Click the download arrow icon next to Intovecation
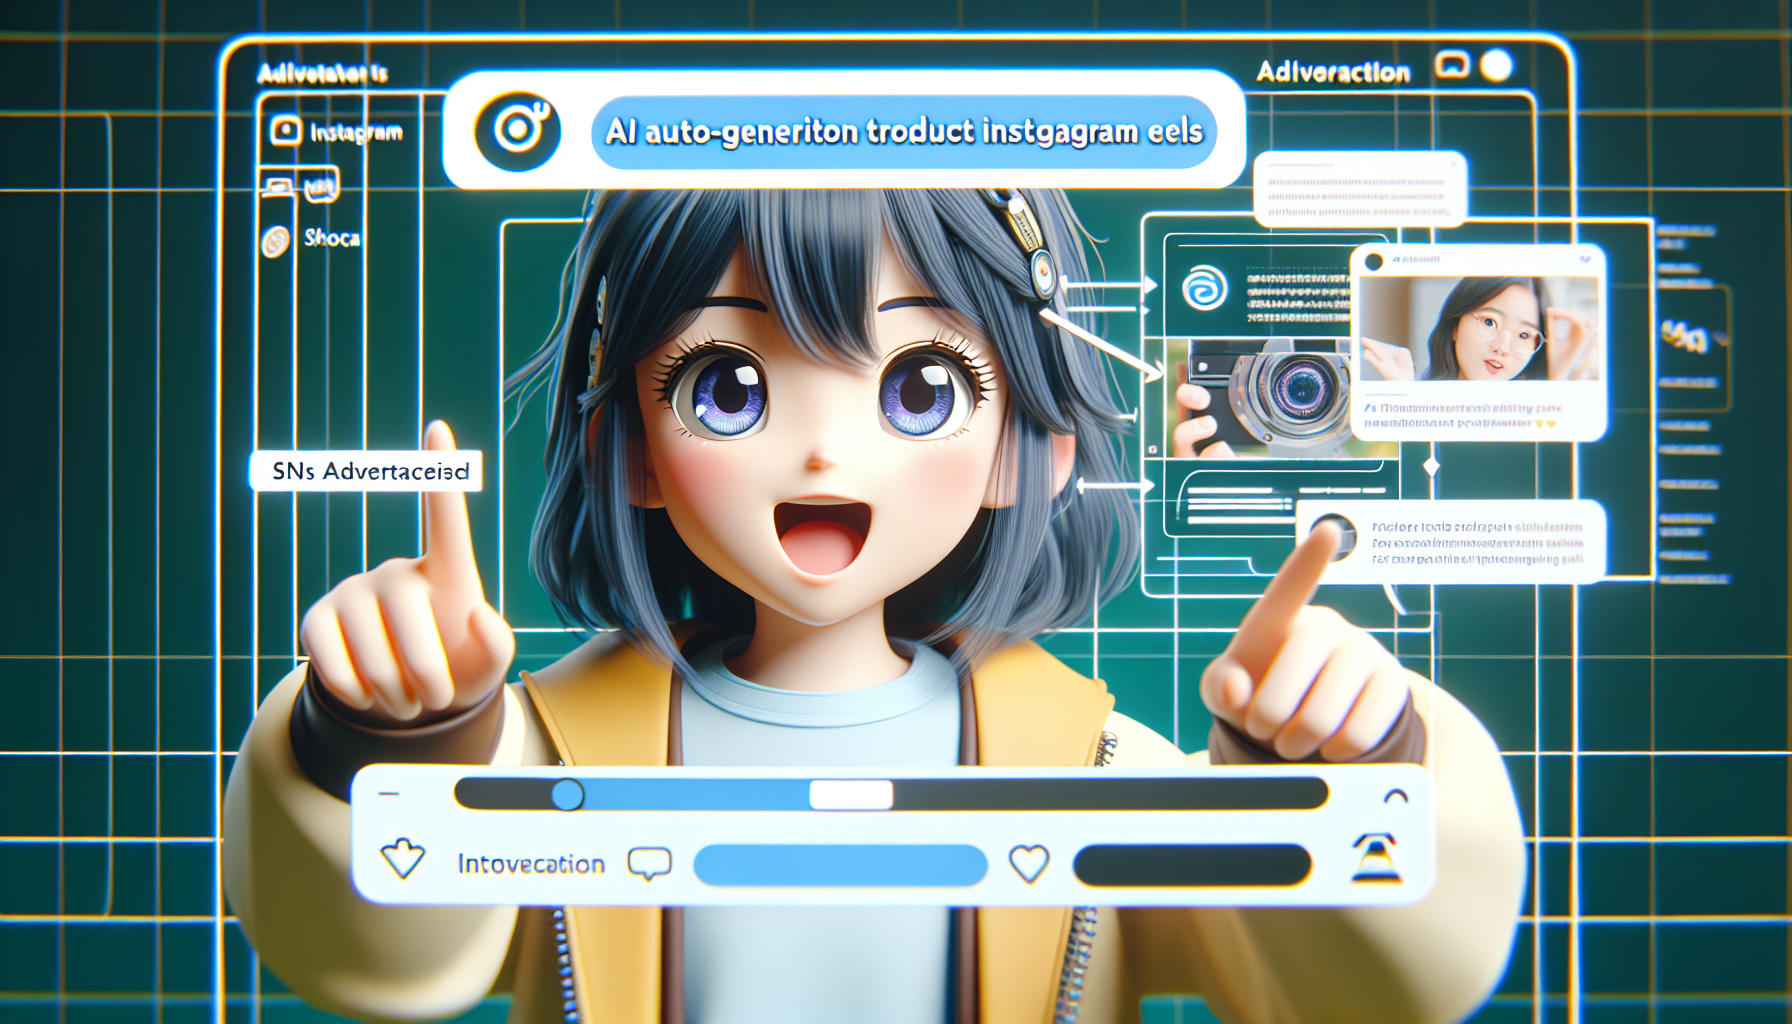Image resolution: width=1792 pixels, height=1024 pixels. [x=403, y=858]
